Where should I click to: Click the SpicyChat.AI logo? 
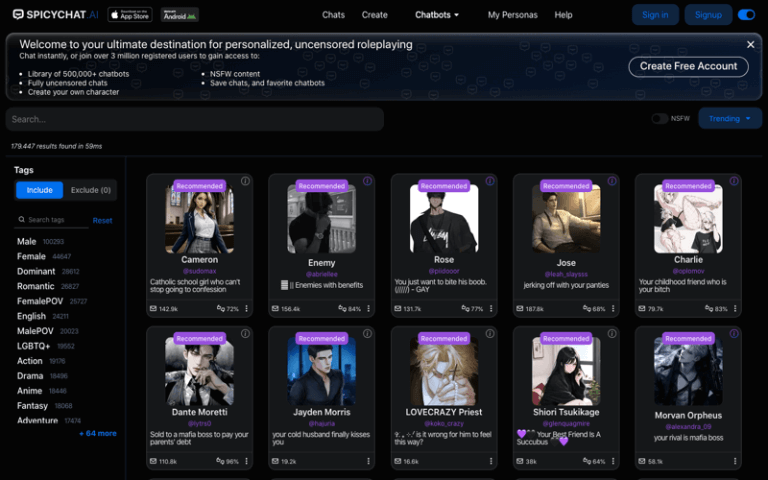pyautogui.click(x=54, y=15)
